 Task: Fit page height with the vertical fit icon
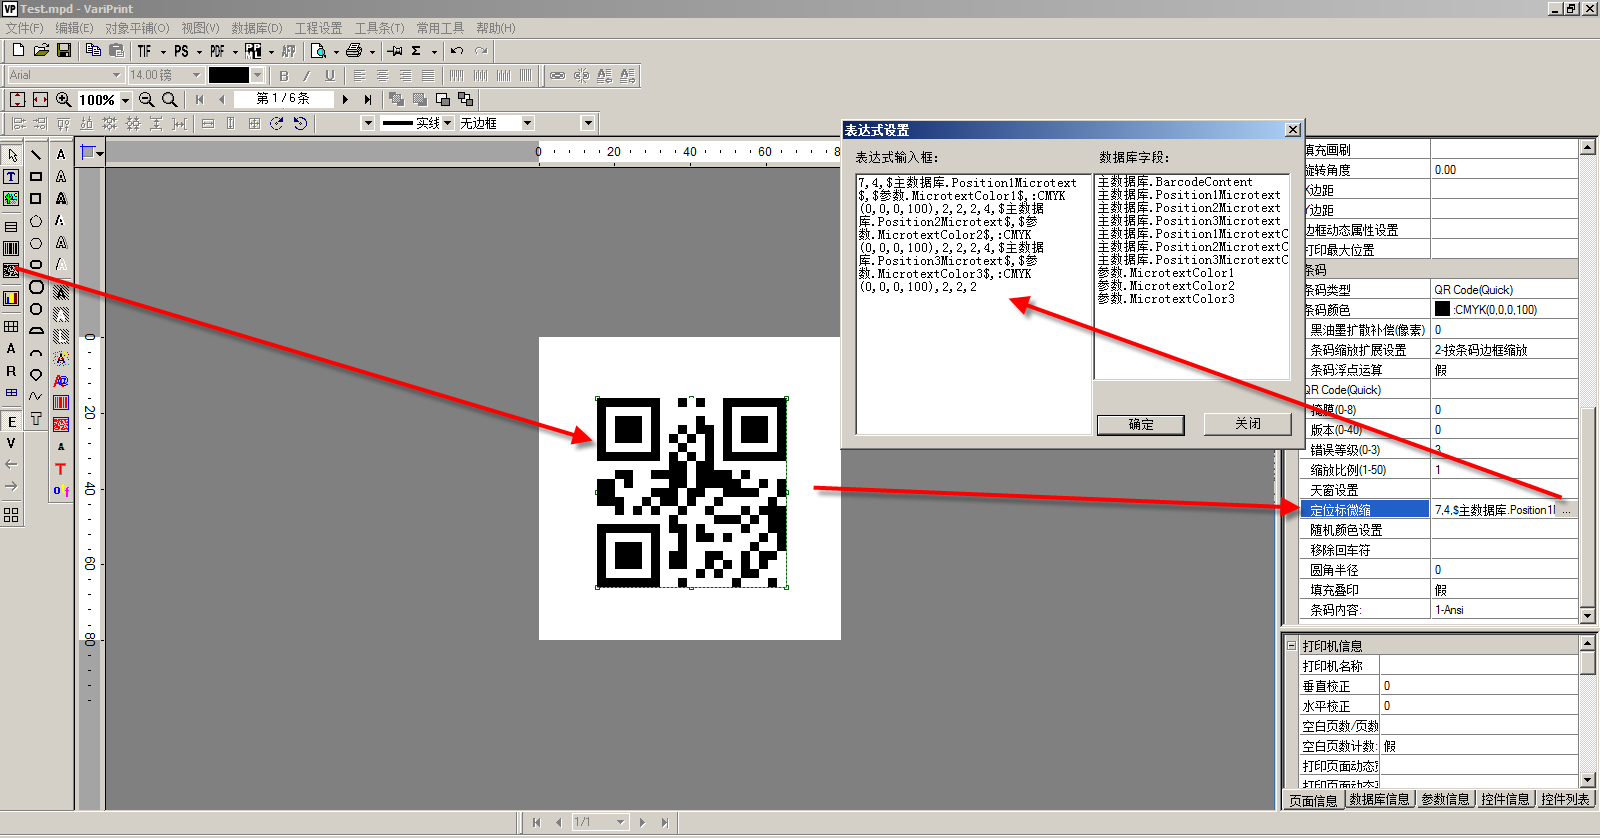[17, 99]
